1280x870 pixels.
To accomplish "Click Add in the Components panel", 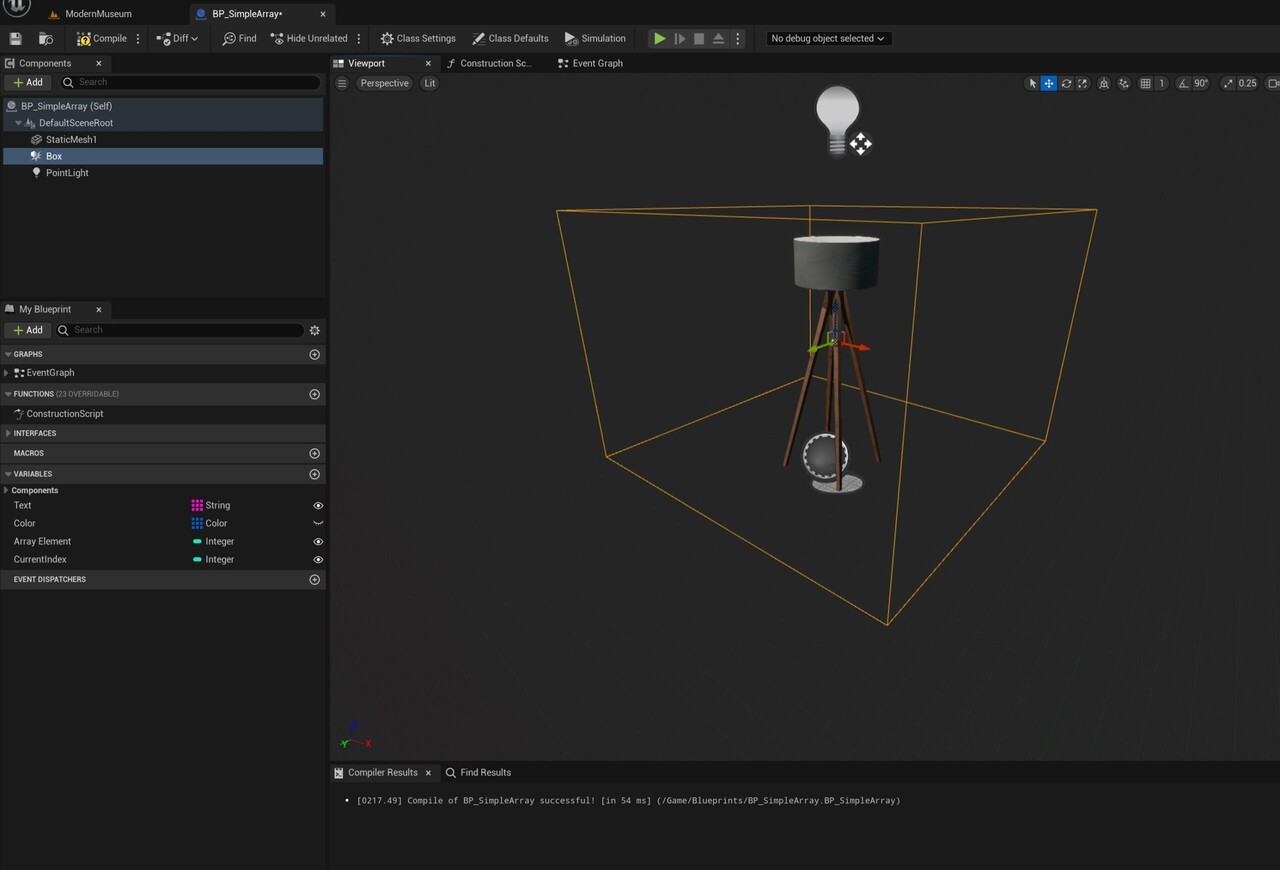I will [x=28, y=81].
